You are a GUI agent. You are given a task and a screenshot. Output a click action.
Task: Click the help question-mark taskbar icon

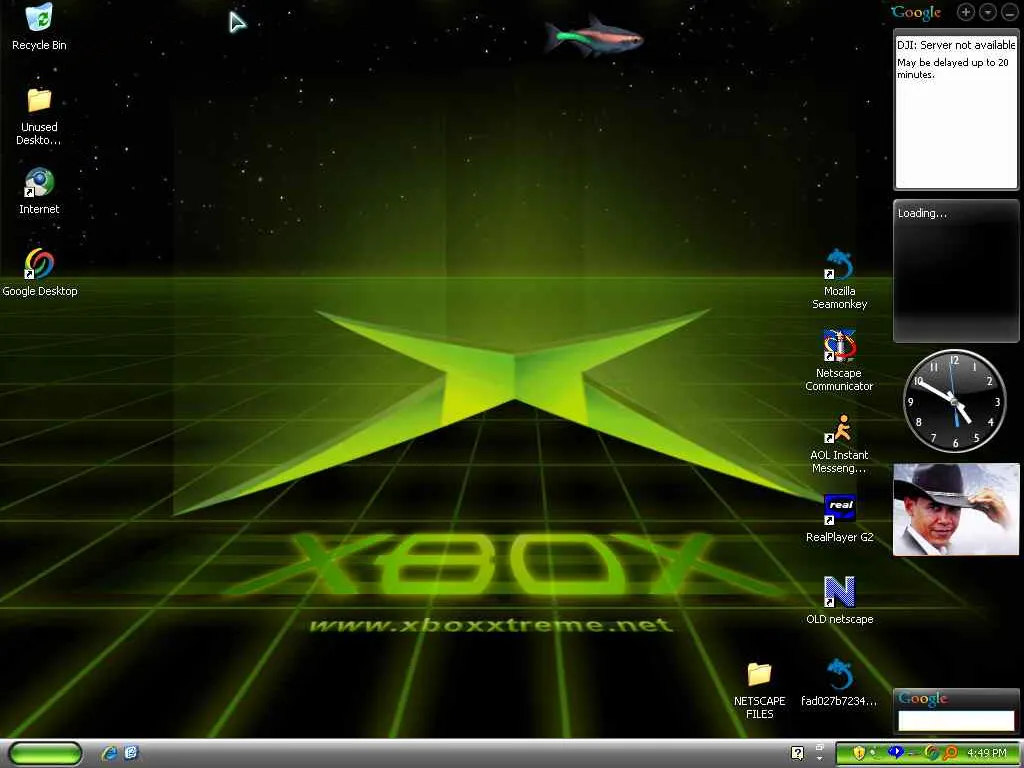point(797,753)
